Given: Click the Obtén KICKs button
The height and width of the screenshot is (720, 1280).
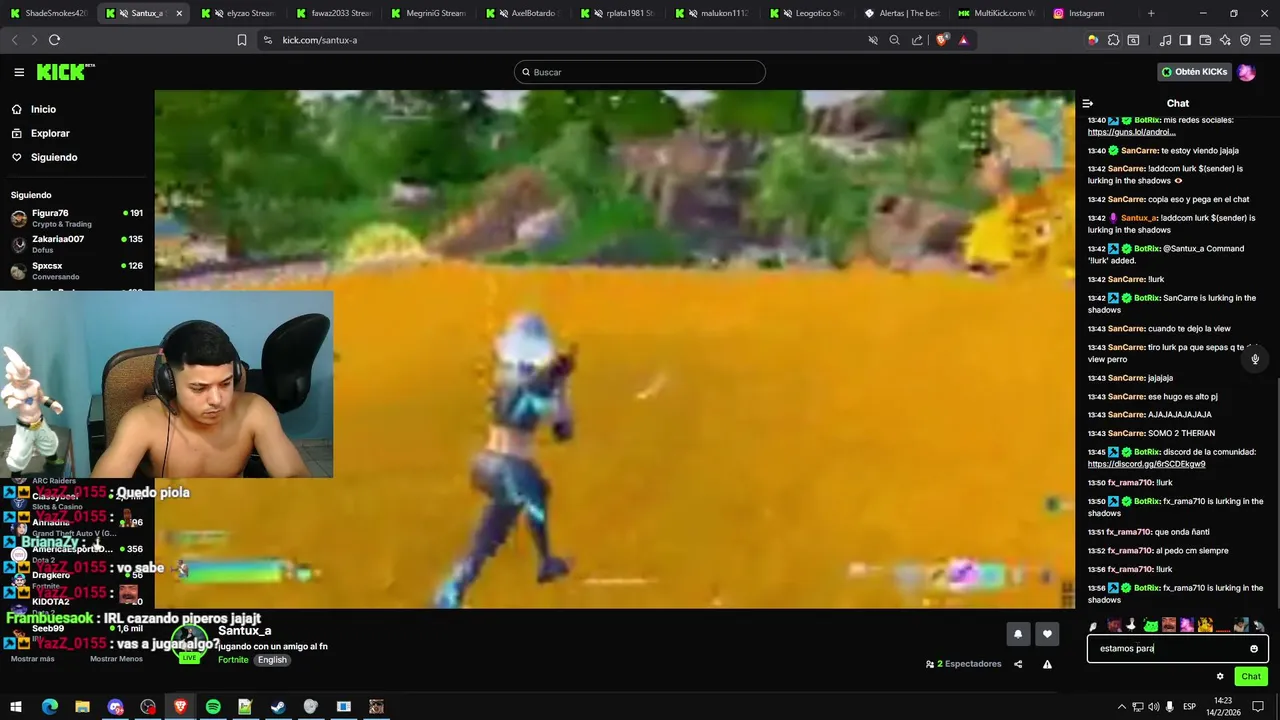Looking at the screenshot, I should click(x=1194, y=72).
